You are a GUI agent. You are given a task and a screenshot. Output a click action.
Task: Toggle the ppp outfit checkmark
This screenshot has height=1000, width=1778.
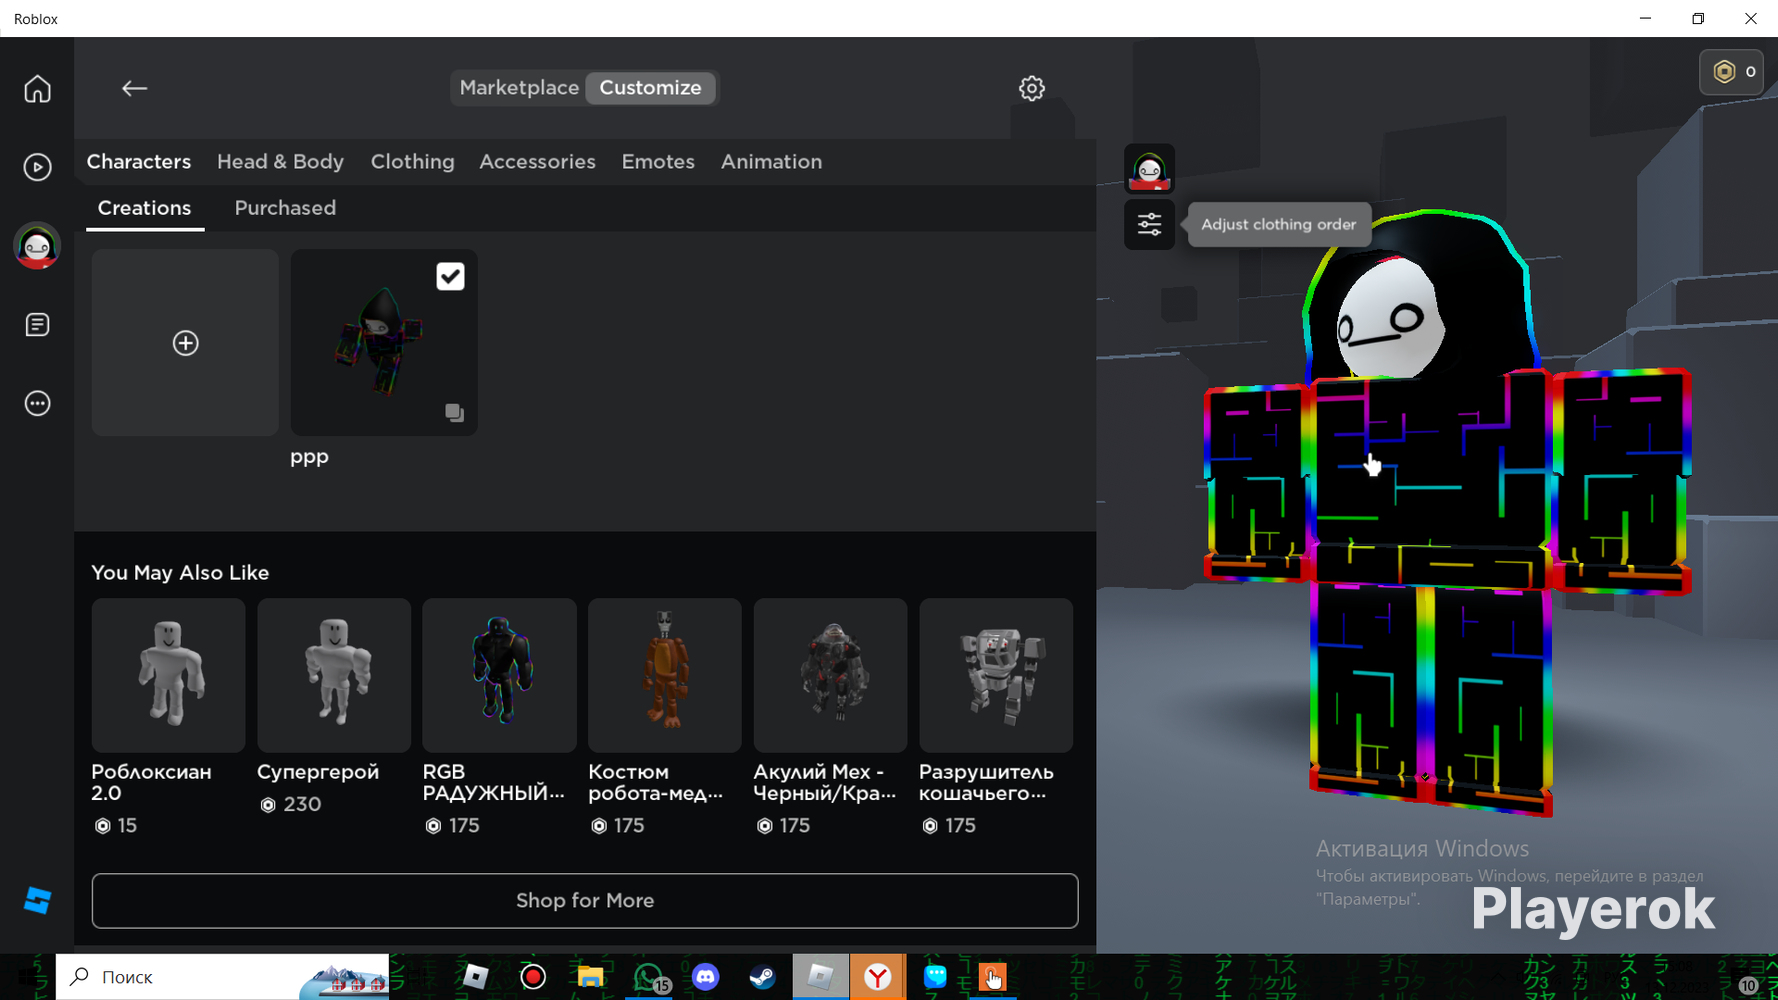pyautogui.click(x=450, y=276)
